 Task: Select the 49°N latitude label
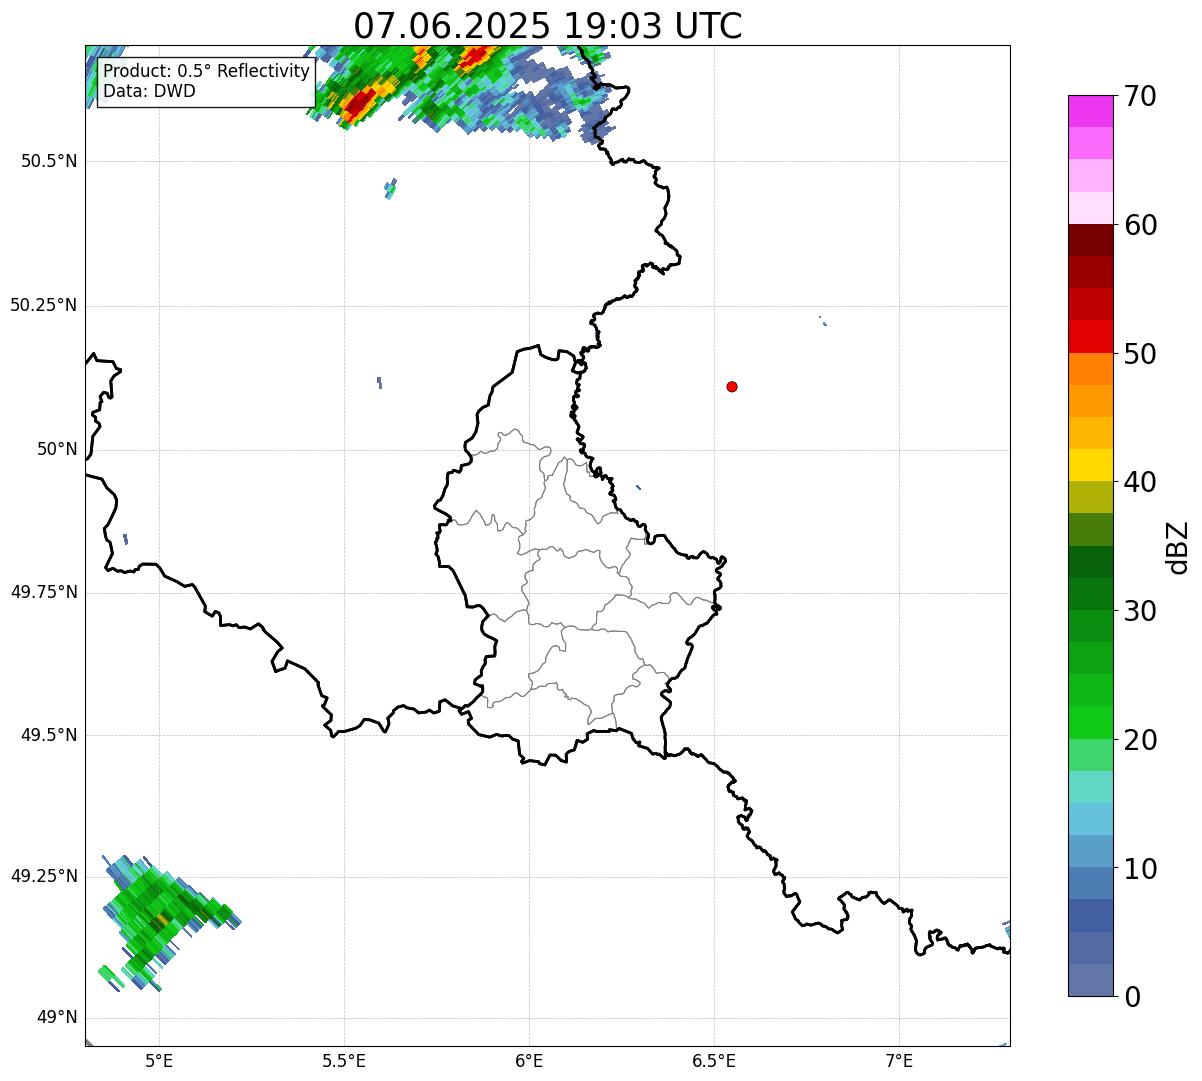pyautogui.click(x=57, y=1017)
